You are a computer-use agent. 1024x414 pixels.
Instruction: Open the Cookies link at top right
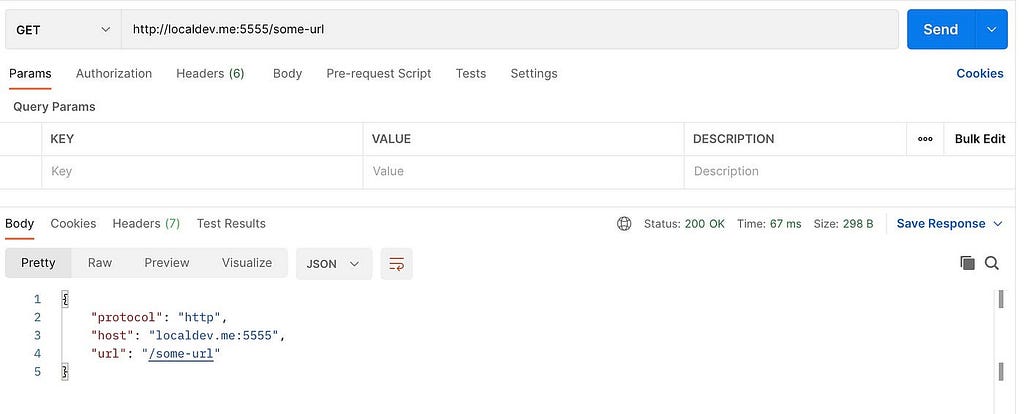coord(980,74)
